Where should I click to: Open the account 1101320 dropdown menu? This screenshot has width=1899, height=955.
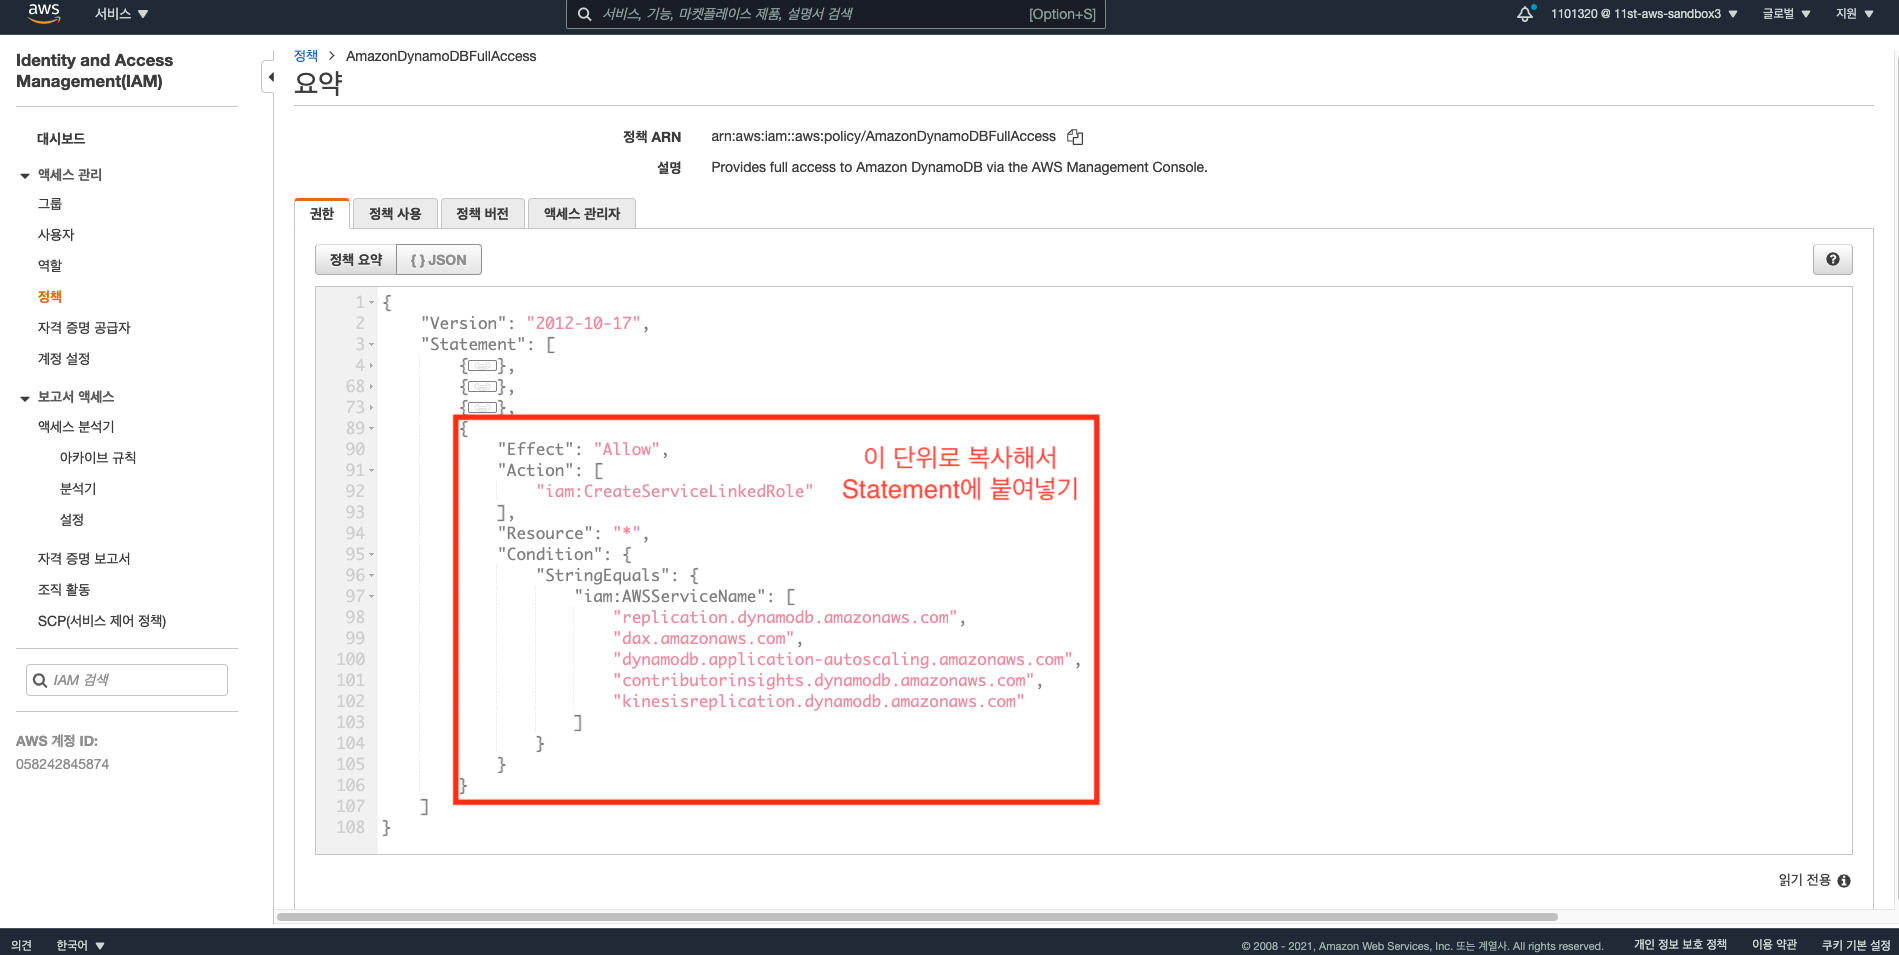(x=1644, y=14)
